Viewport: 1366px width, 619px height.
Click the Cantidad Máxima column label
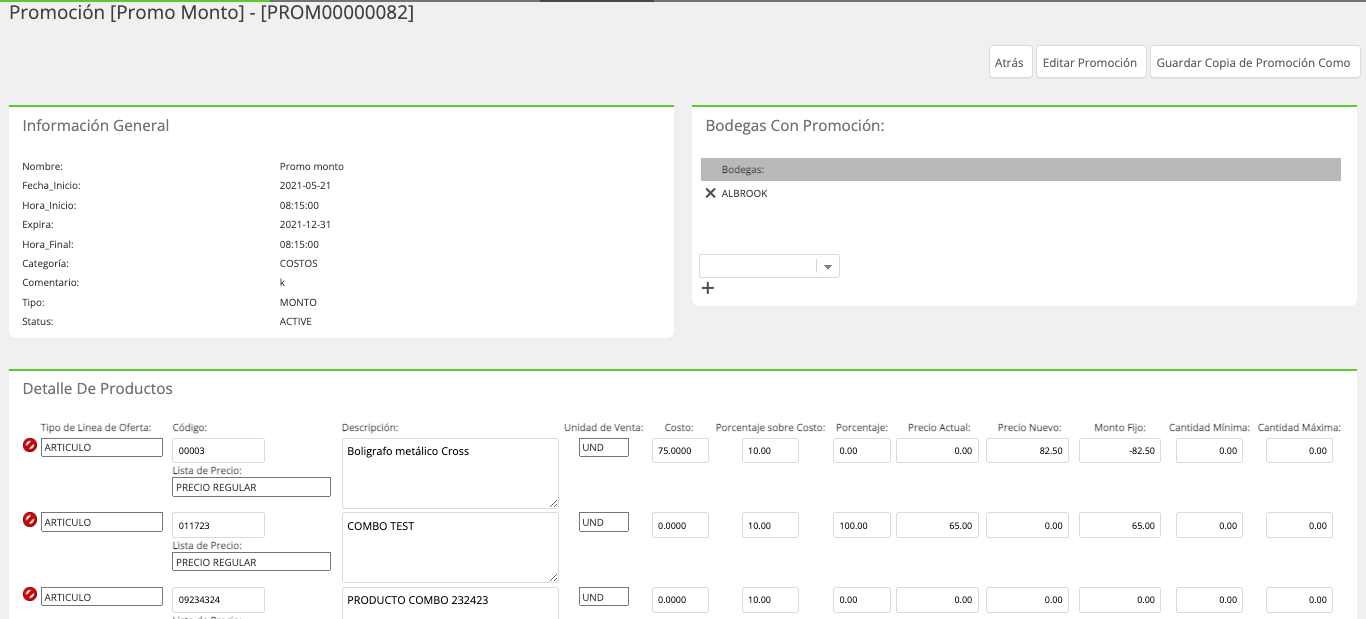[1299, 428]
